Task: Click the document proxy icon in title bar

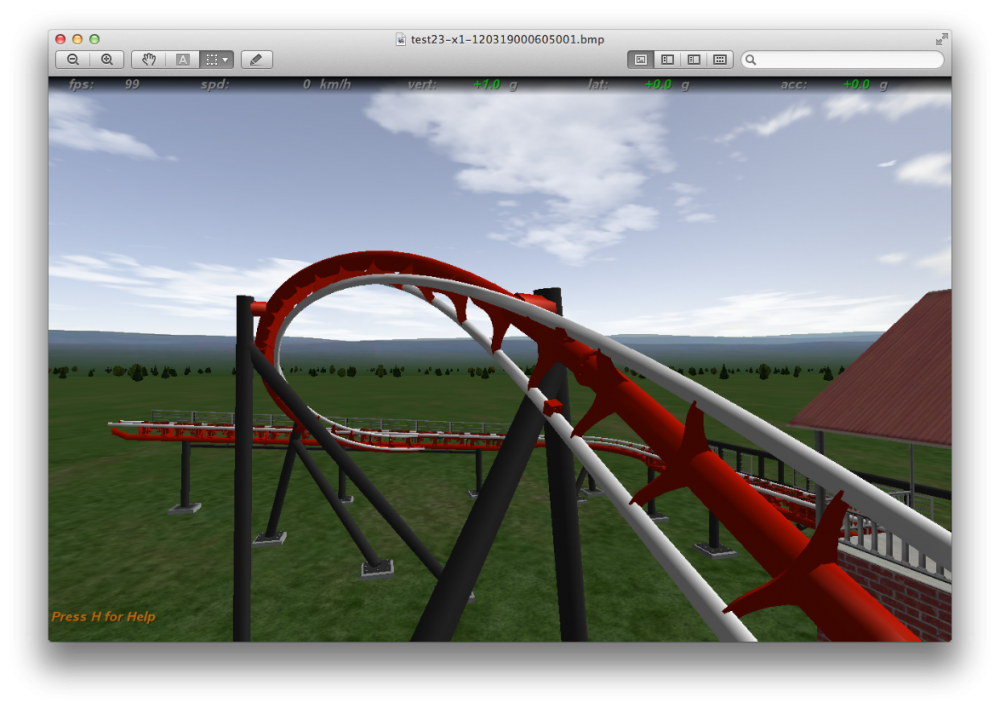Action: click(403, 39)
